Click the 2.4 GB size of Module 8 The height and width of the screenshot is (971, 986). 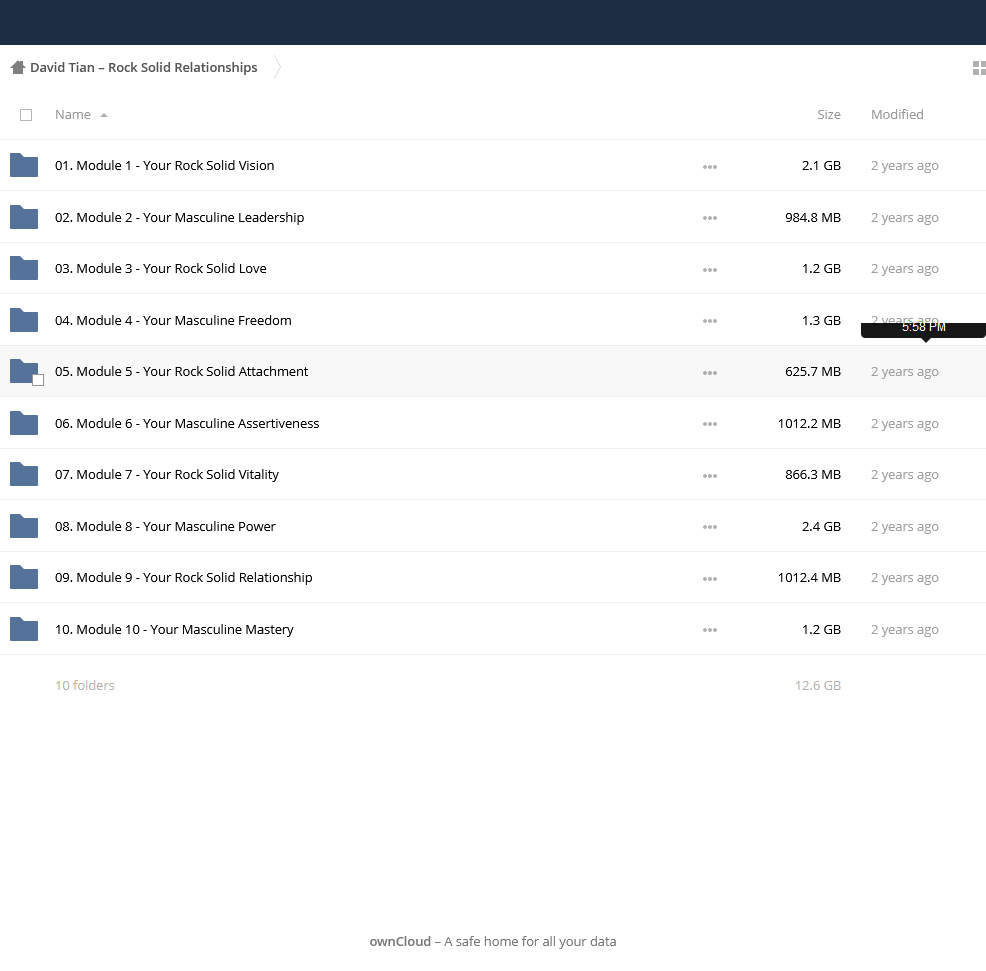821,526
